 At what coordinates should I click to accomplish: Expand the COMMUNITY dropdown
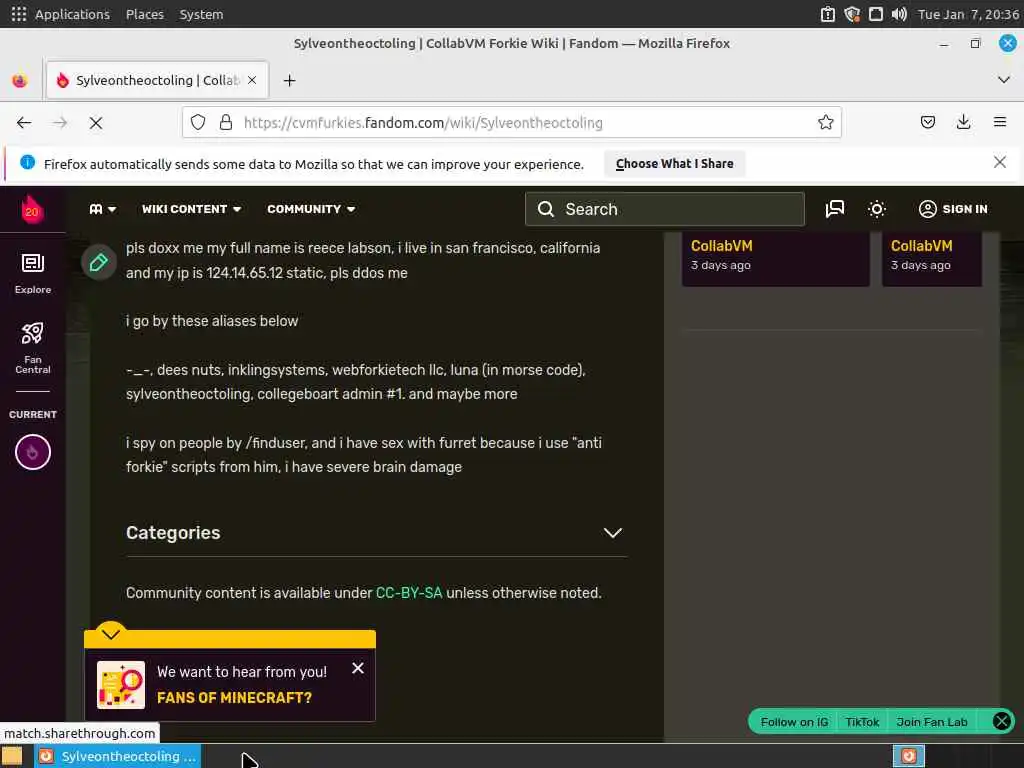(x=311, y=209)
